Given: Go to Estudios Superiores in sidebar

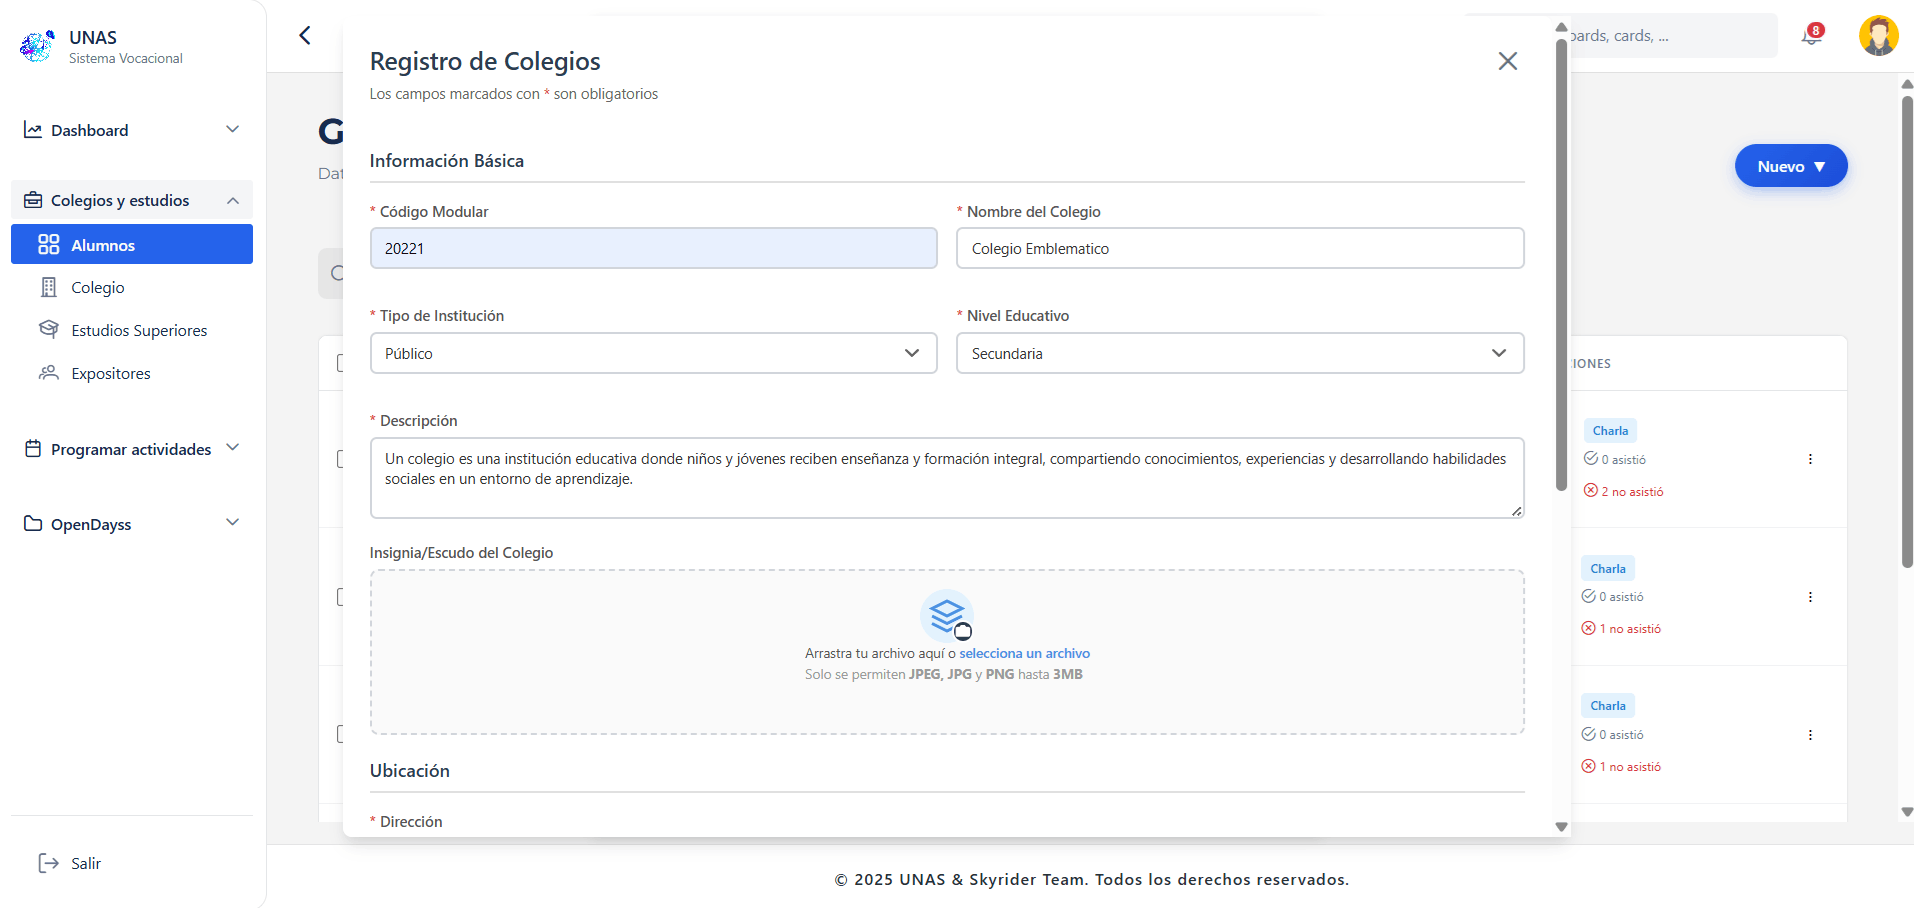Looking at the screenshot, I should click(x=139, y=331).
